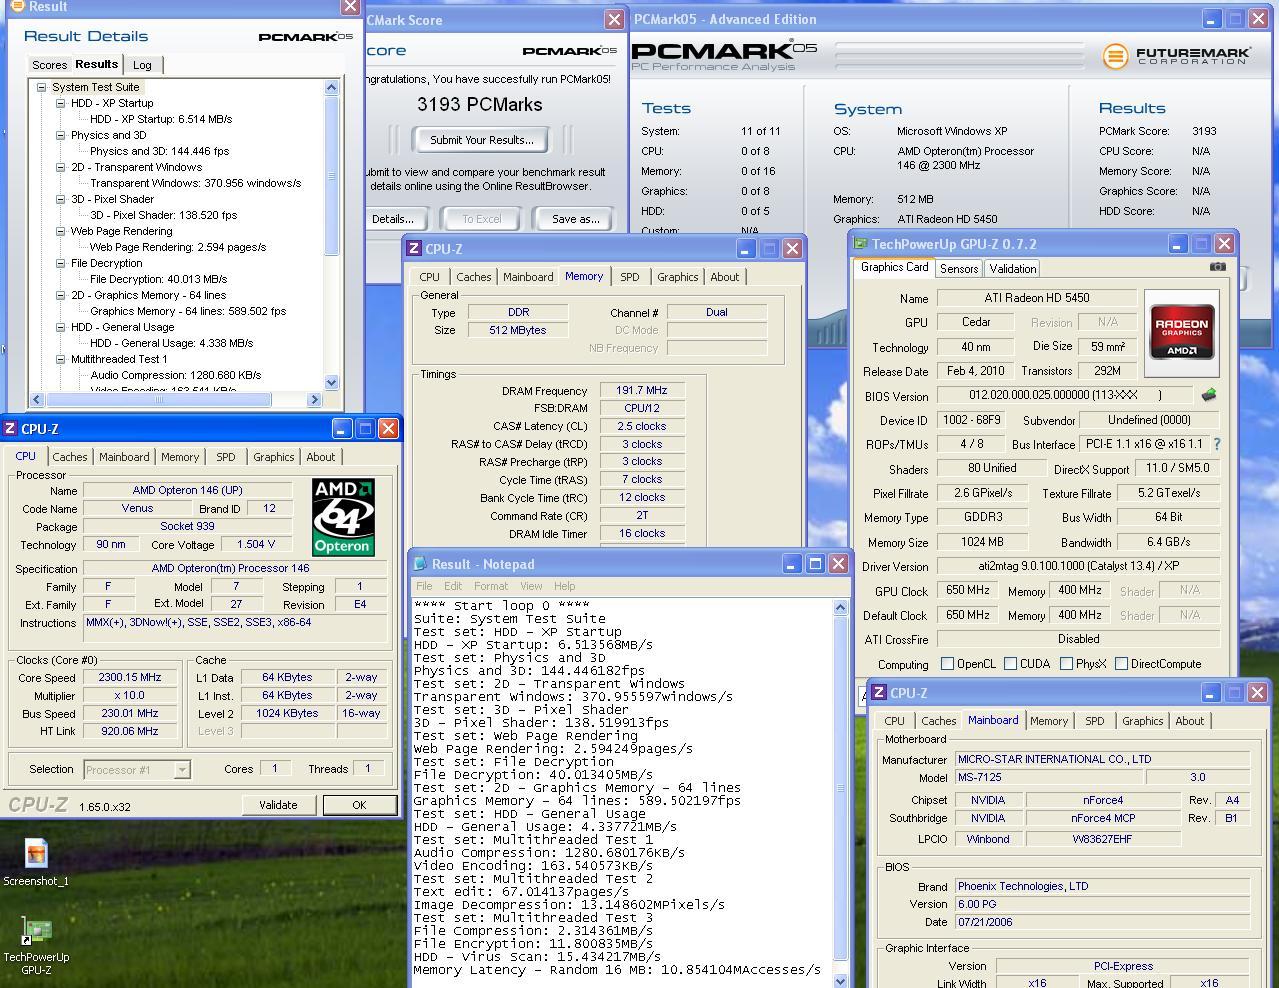Click CPU-Z Memory window title icon
The image size is (1279, 988).
click(414, 249)
